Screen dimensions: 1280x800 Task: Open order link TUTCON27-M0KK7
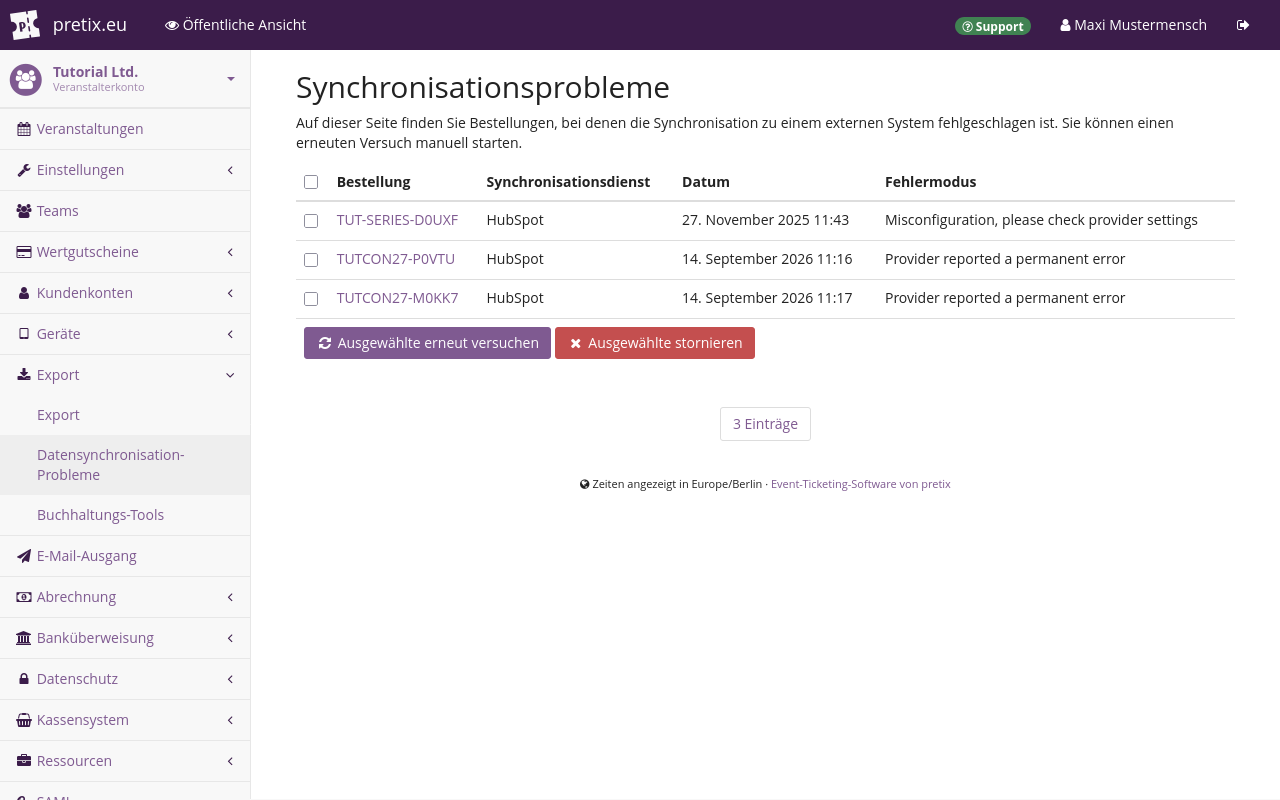click(x=397, y=298)
